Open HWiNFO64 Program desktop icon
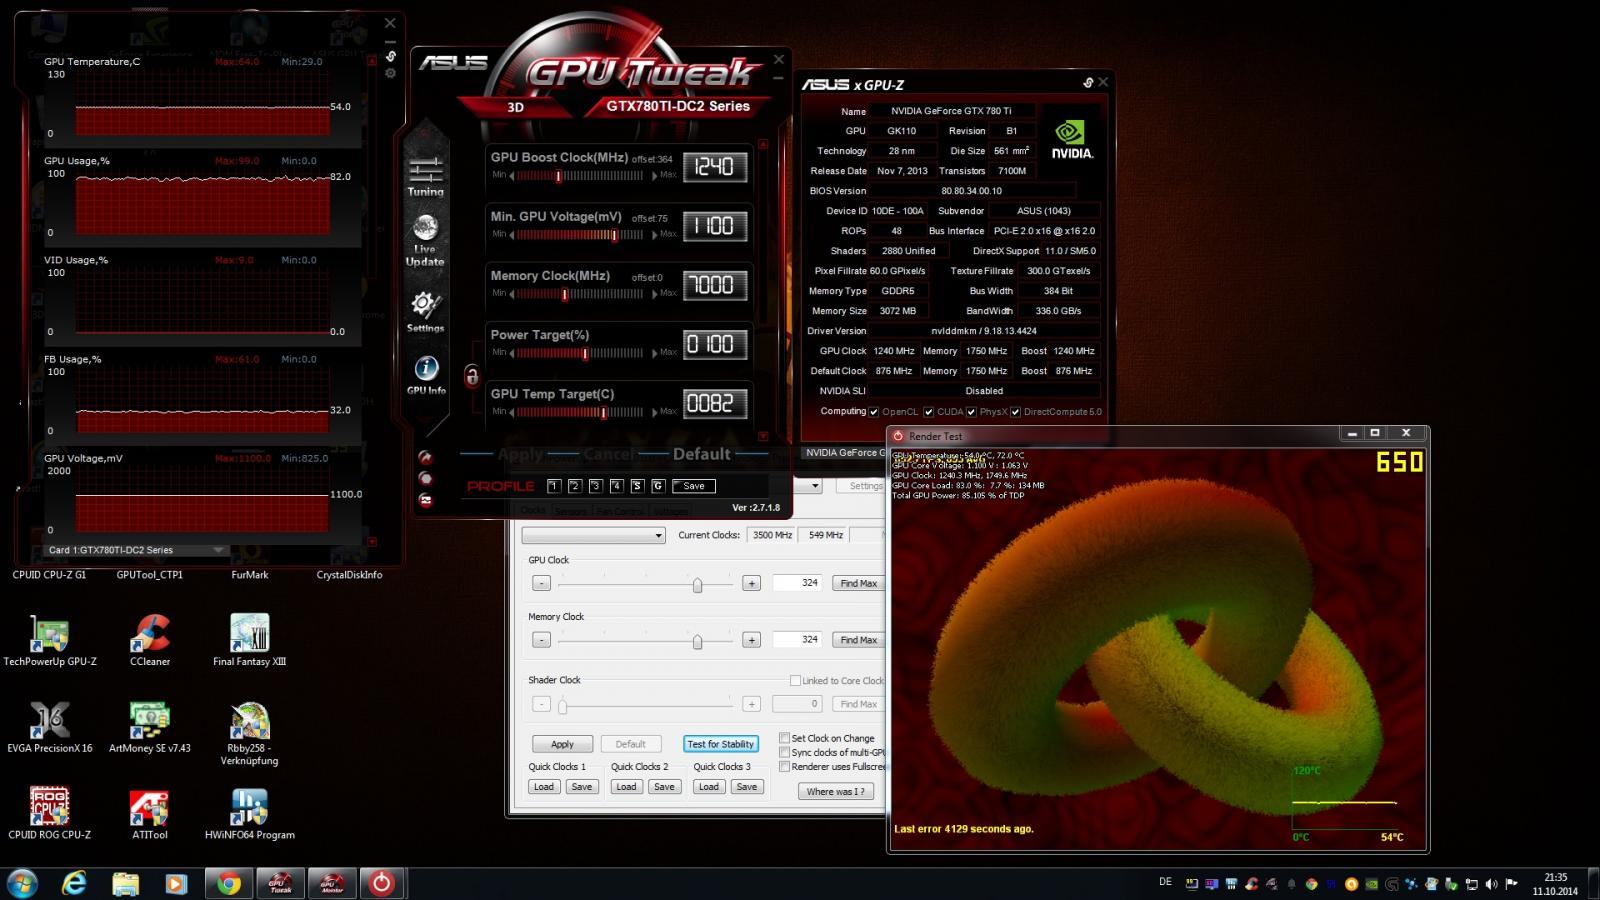The image size is (1600, 900). (249, 813)
